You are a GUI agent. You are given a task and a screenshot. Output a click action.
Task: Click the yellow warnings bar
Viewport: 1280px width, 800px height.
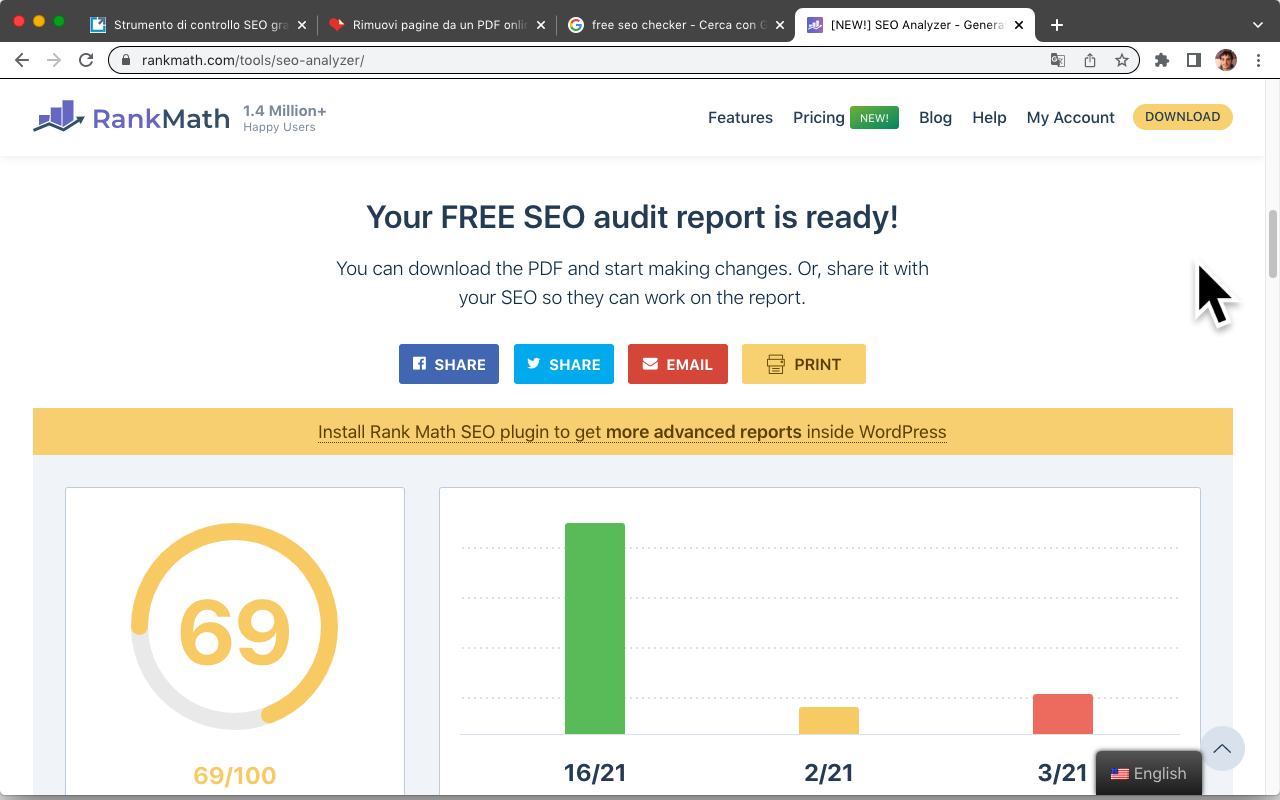[829, 720]
